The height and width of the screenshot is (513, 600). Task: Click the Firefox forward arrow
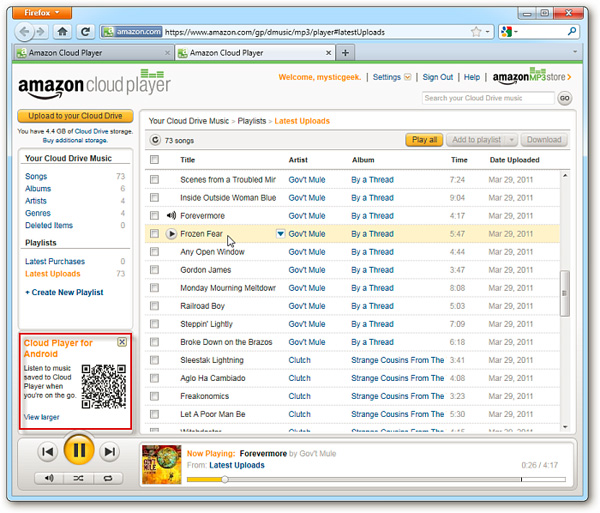pyautogui.click(x=40, y=31)
